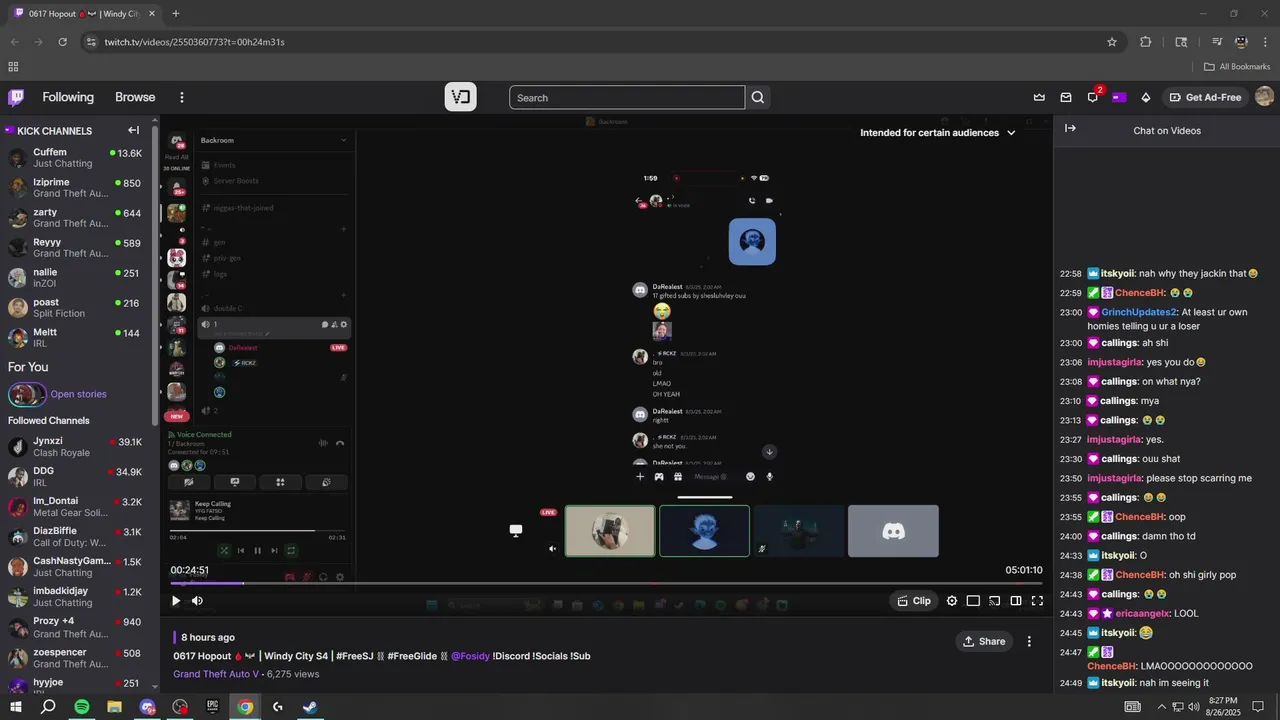Toggle theatre mode on the player
This screenshot has width=1280, height=720.
click(973, 601)
